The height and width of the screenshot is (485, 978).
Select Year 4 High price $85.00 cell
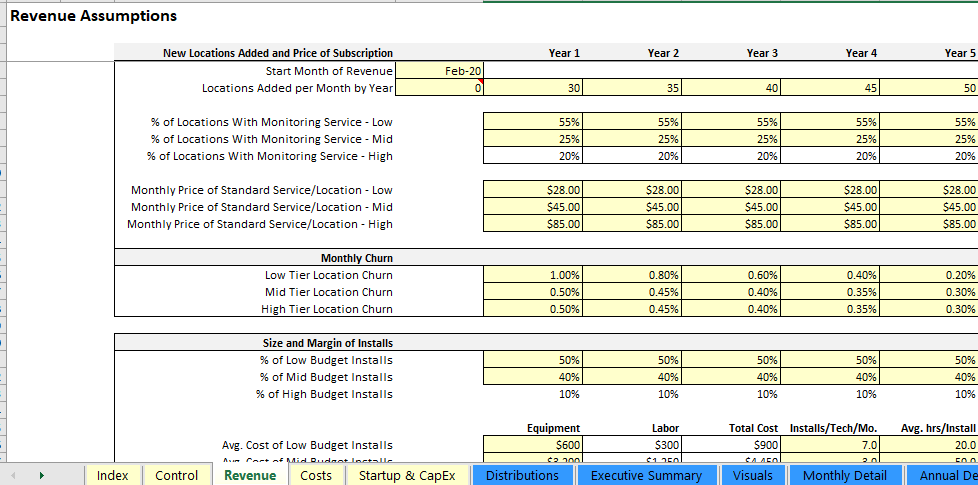click(830, 224)
